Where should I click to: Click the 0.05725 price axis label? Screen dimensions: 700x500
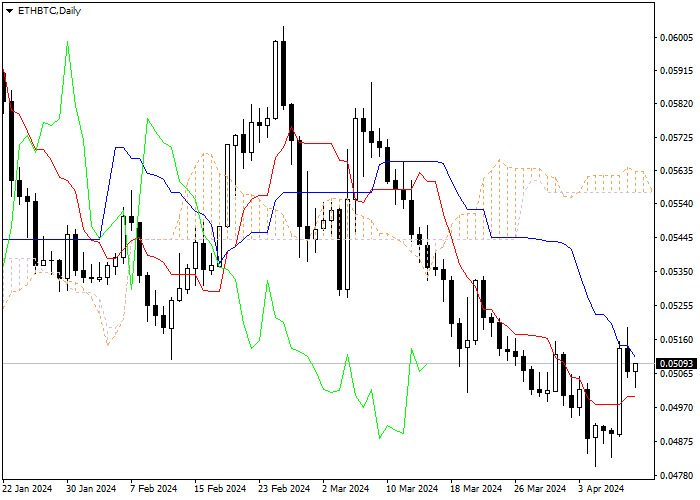677,138
